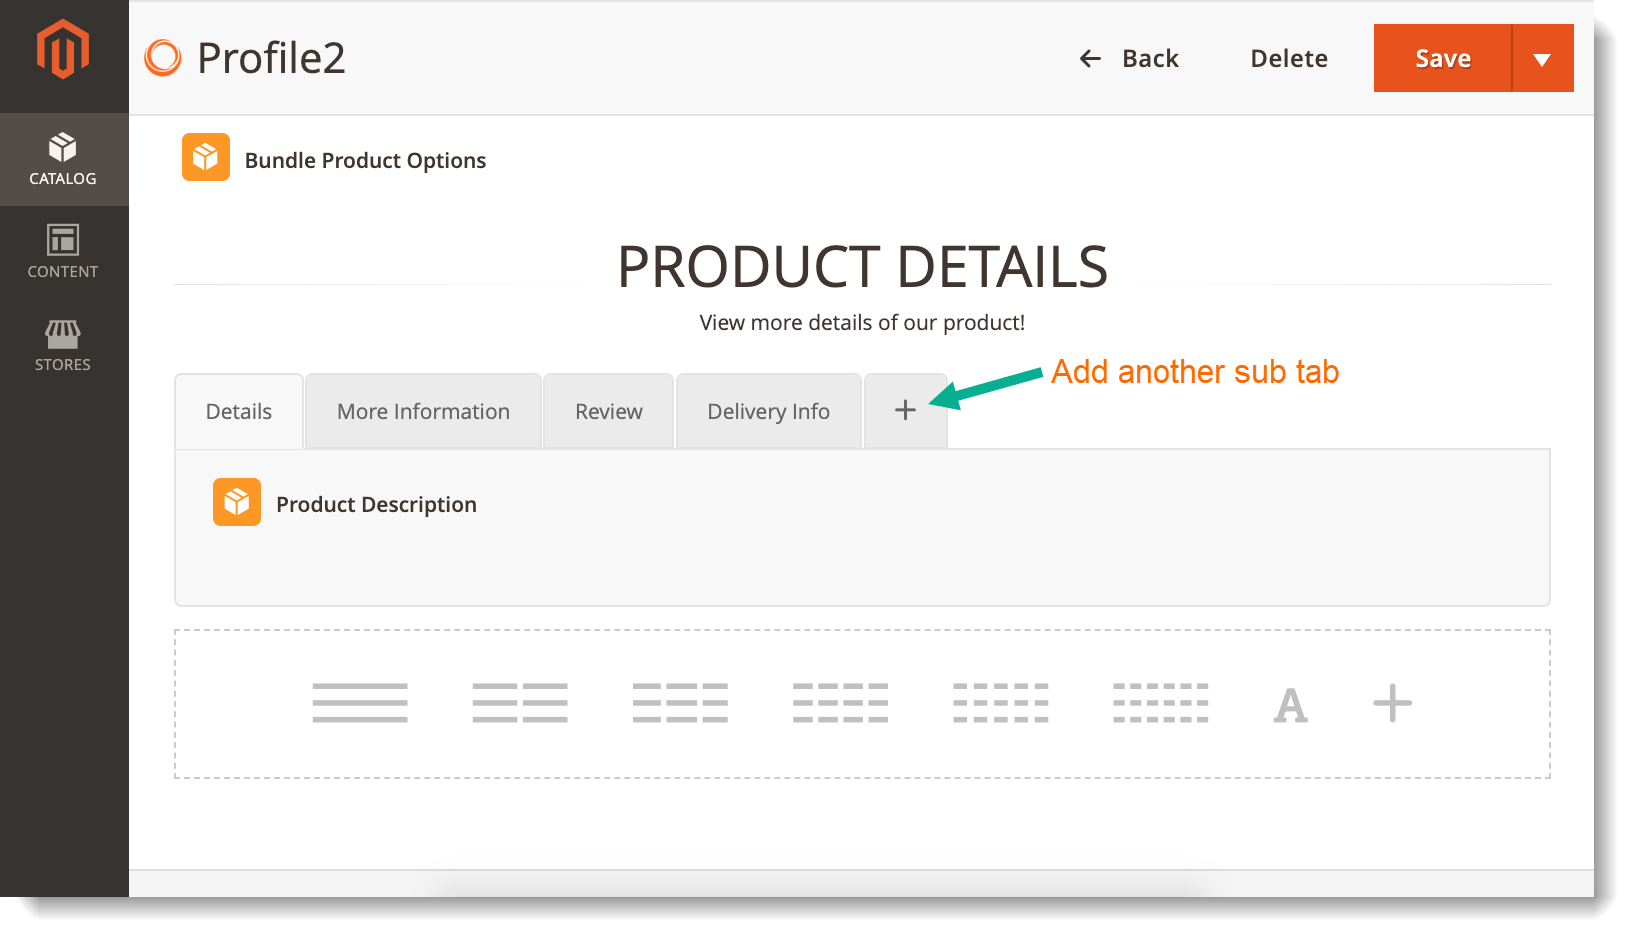The width and height of the screenshot is (1634, 937).
Task: Open the Save button dropdown arrow
Action: point(1542,57)
